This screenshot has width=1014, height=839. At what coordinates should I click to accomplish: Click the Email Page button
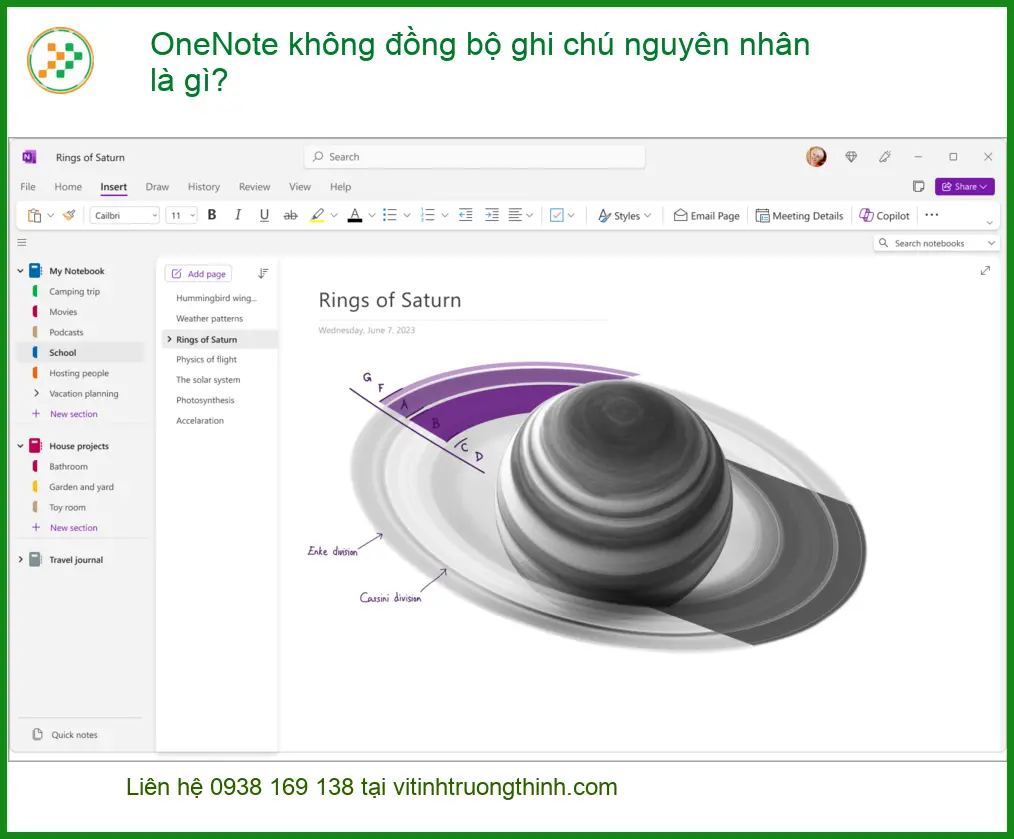pos(706,215)
